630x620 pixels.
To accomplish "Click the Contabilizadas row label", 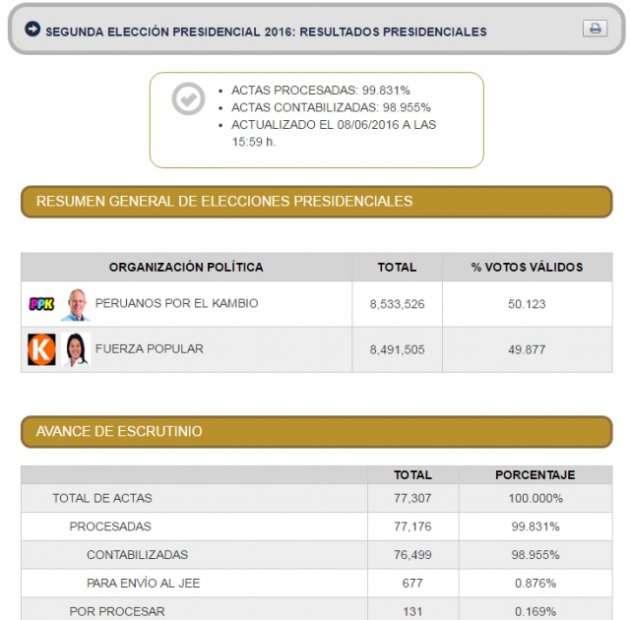I will click(137, 555).
